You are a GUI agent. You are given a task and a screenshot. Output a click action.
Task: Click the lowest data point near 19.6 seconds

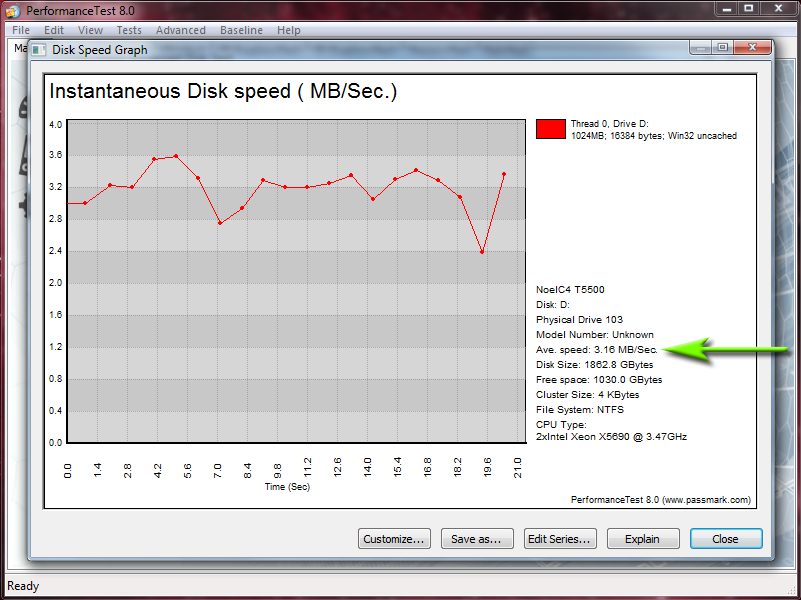(482, 252)
